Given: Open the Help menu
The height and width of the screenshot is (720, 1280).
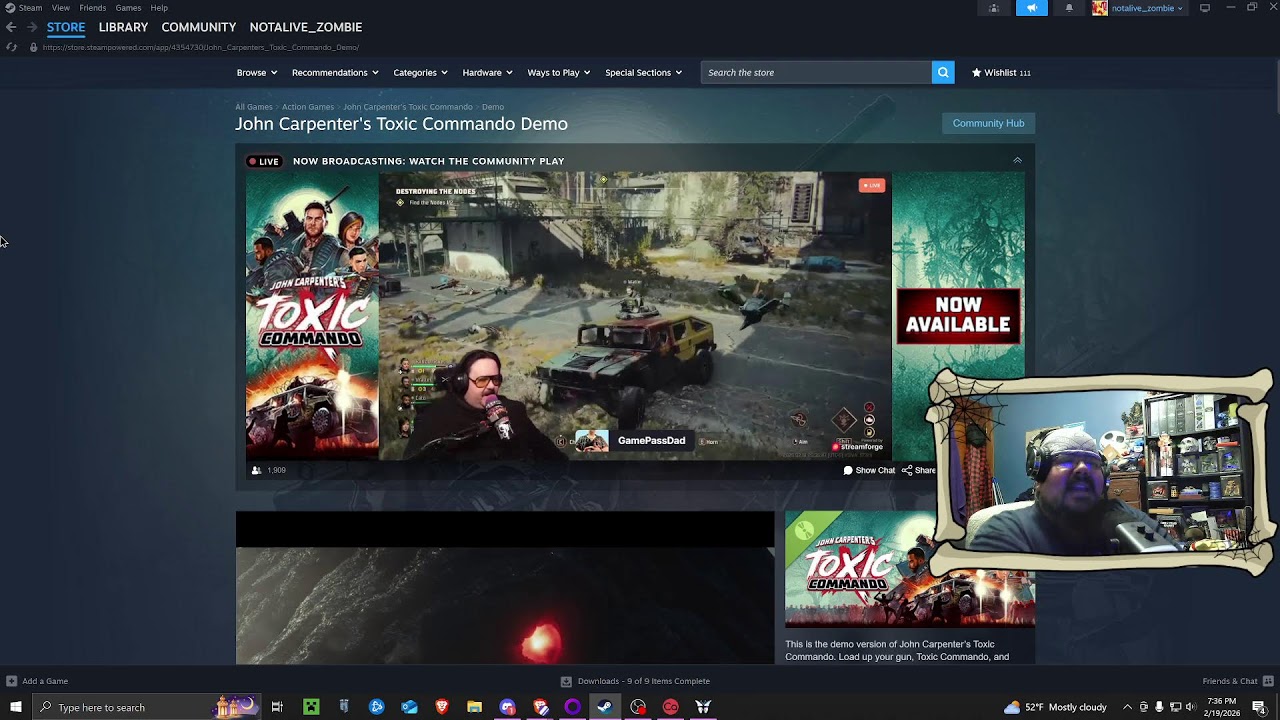Looking at the screenshot, I should [159, 8].
